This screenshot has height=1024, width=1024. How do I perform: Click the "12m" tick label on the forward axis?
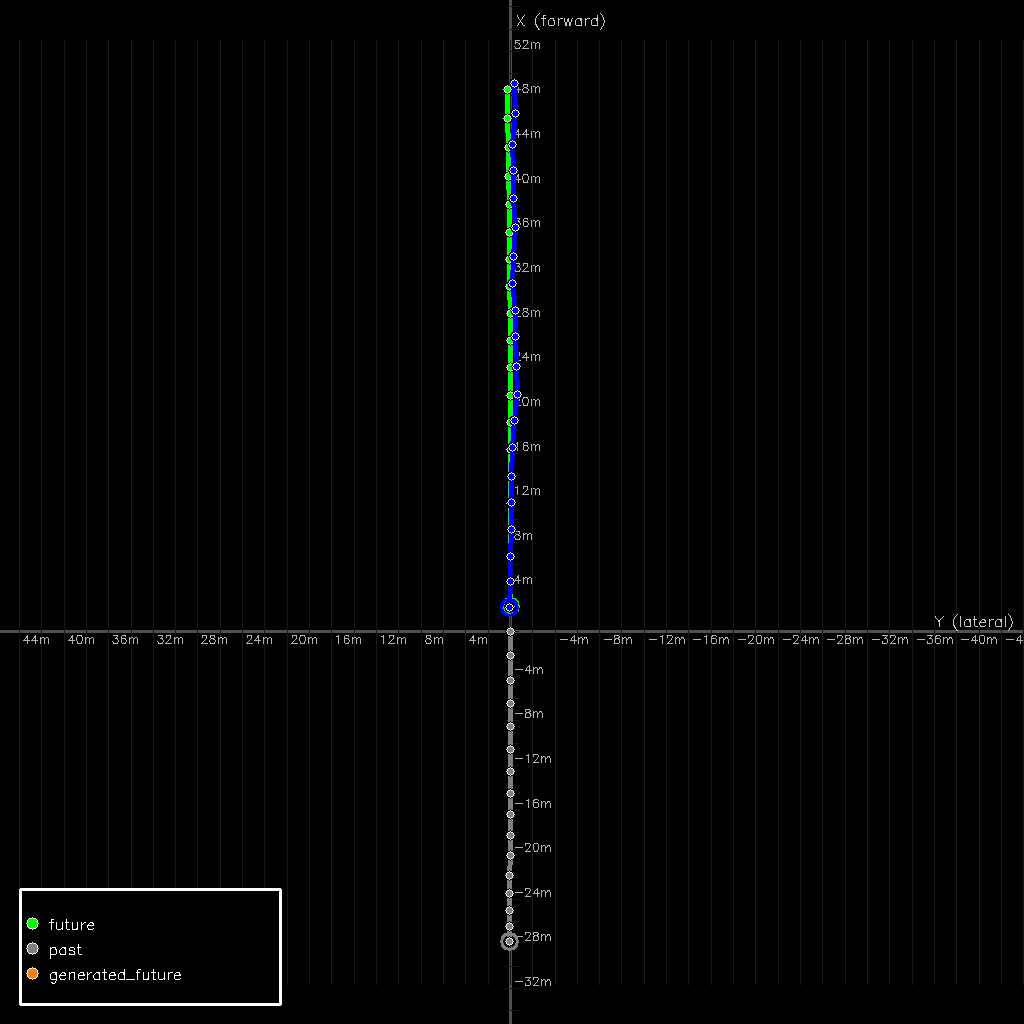coord(528,490)
